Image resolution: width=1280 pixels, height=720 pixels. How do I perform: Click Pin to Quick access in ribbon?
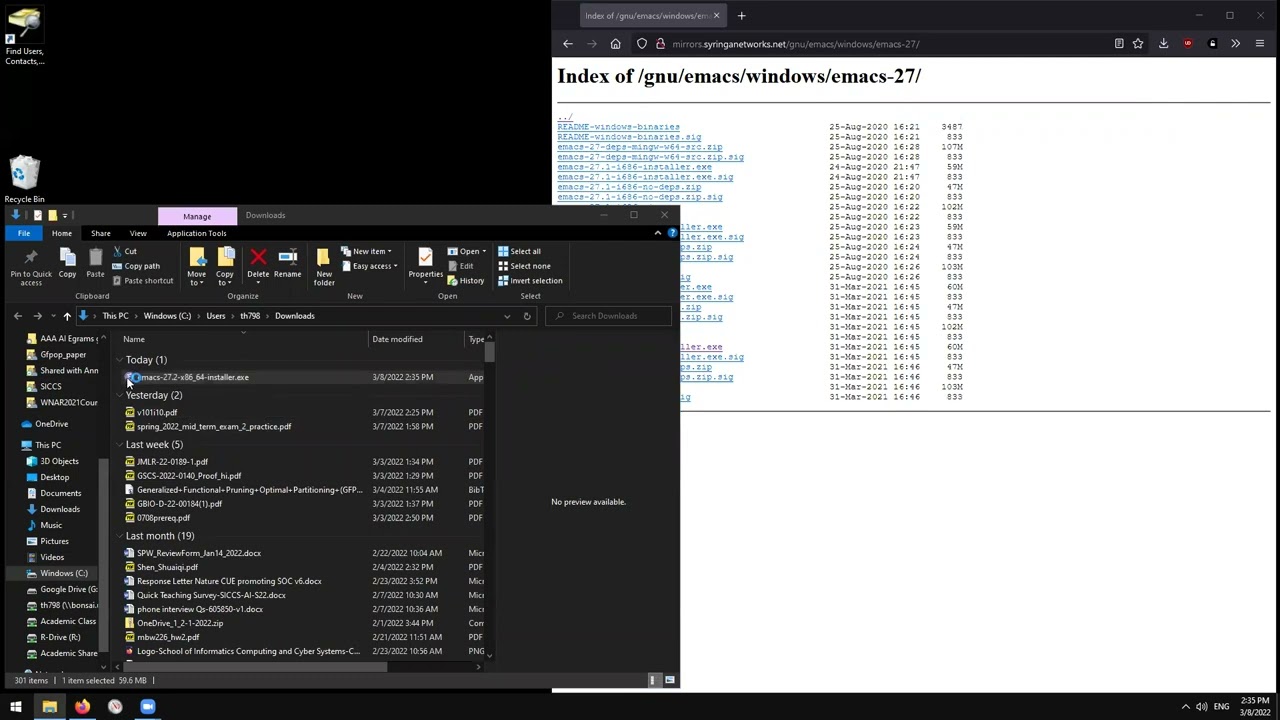click(30, 266)
